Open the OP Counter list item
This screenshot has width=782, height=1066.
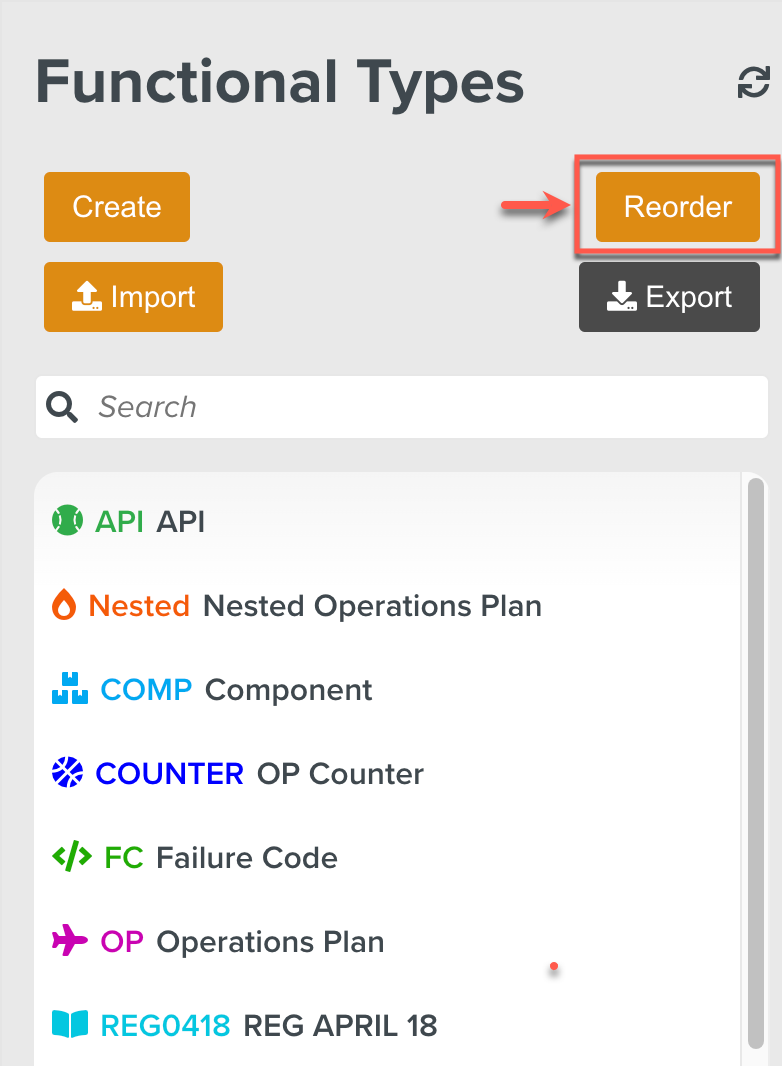click(340, 774)
